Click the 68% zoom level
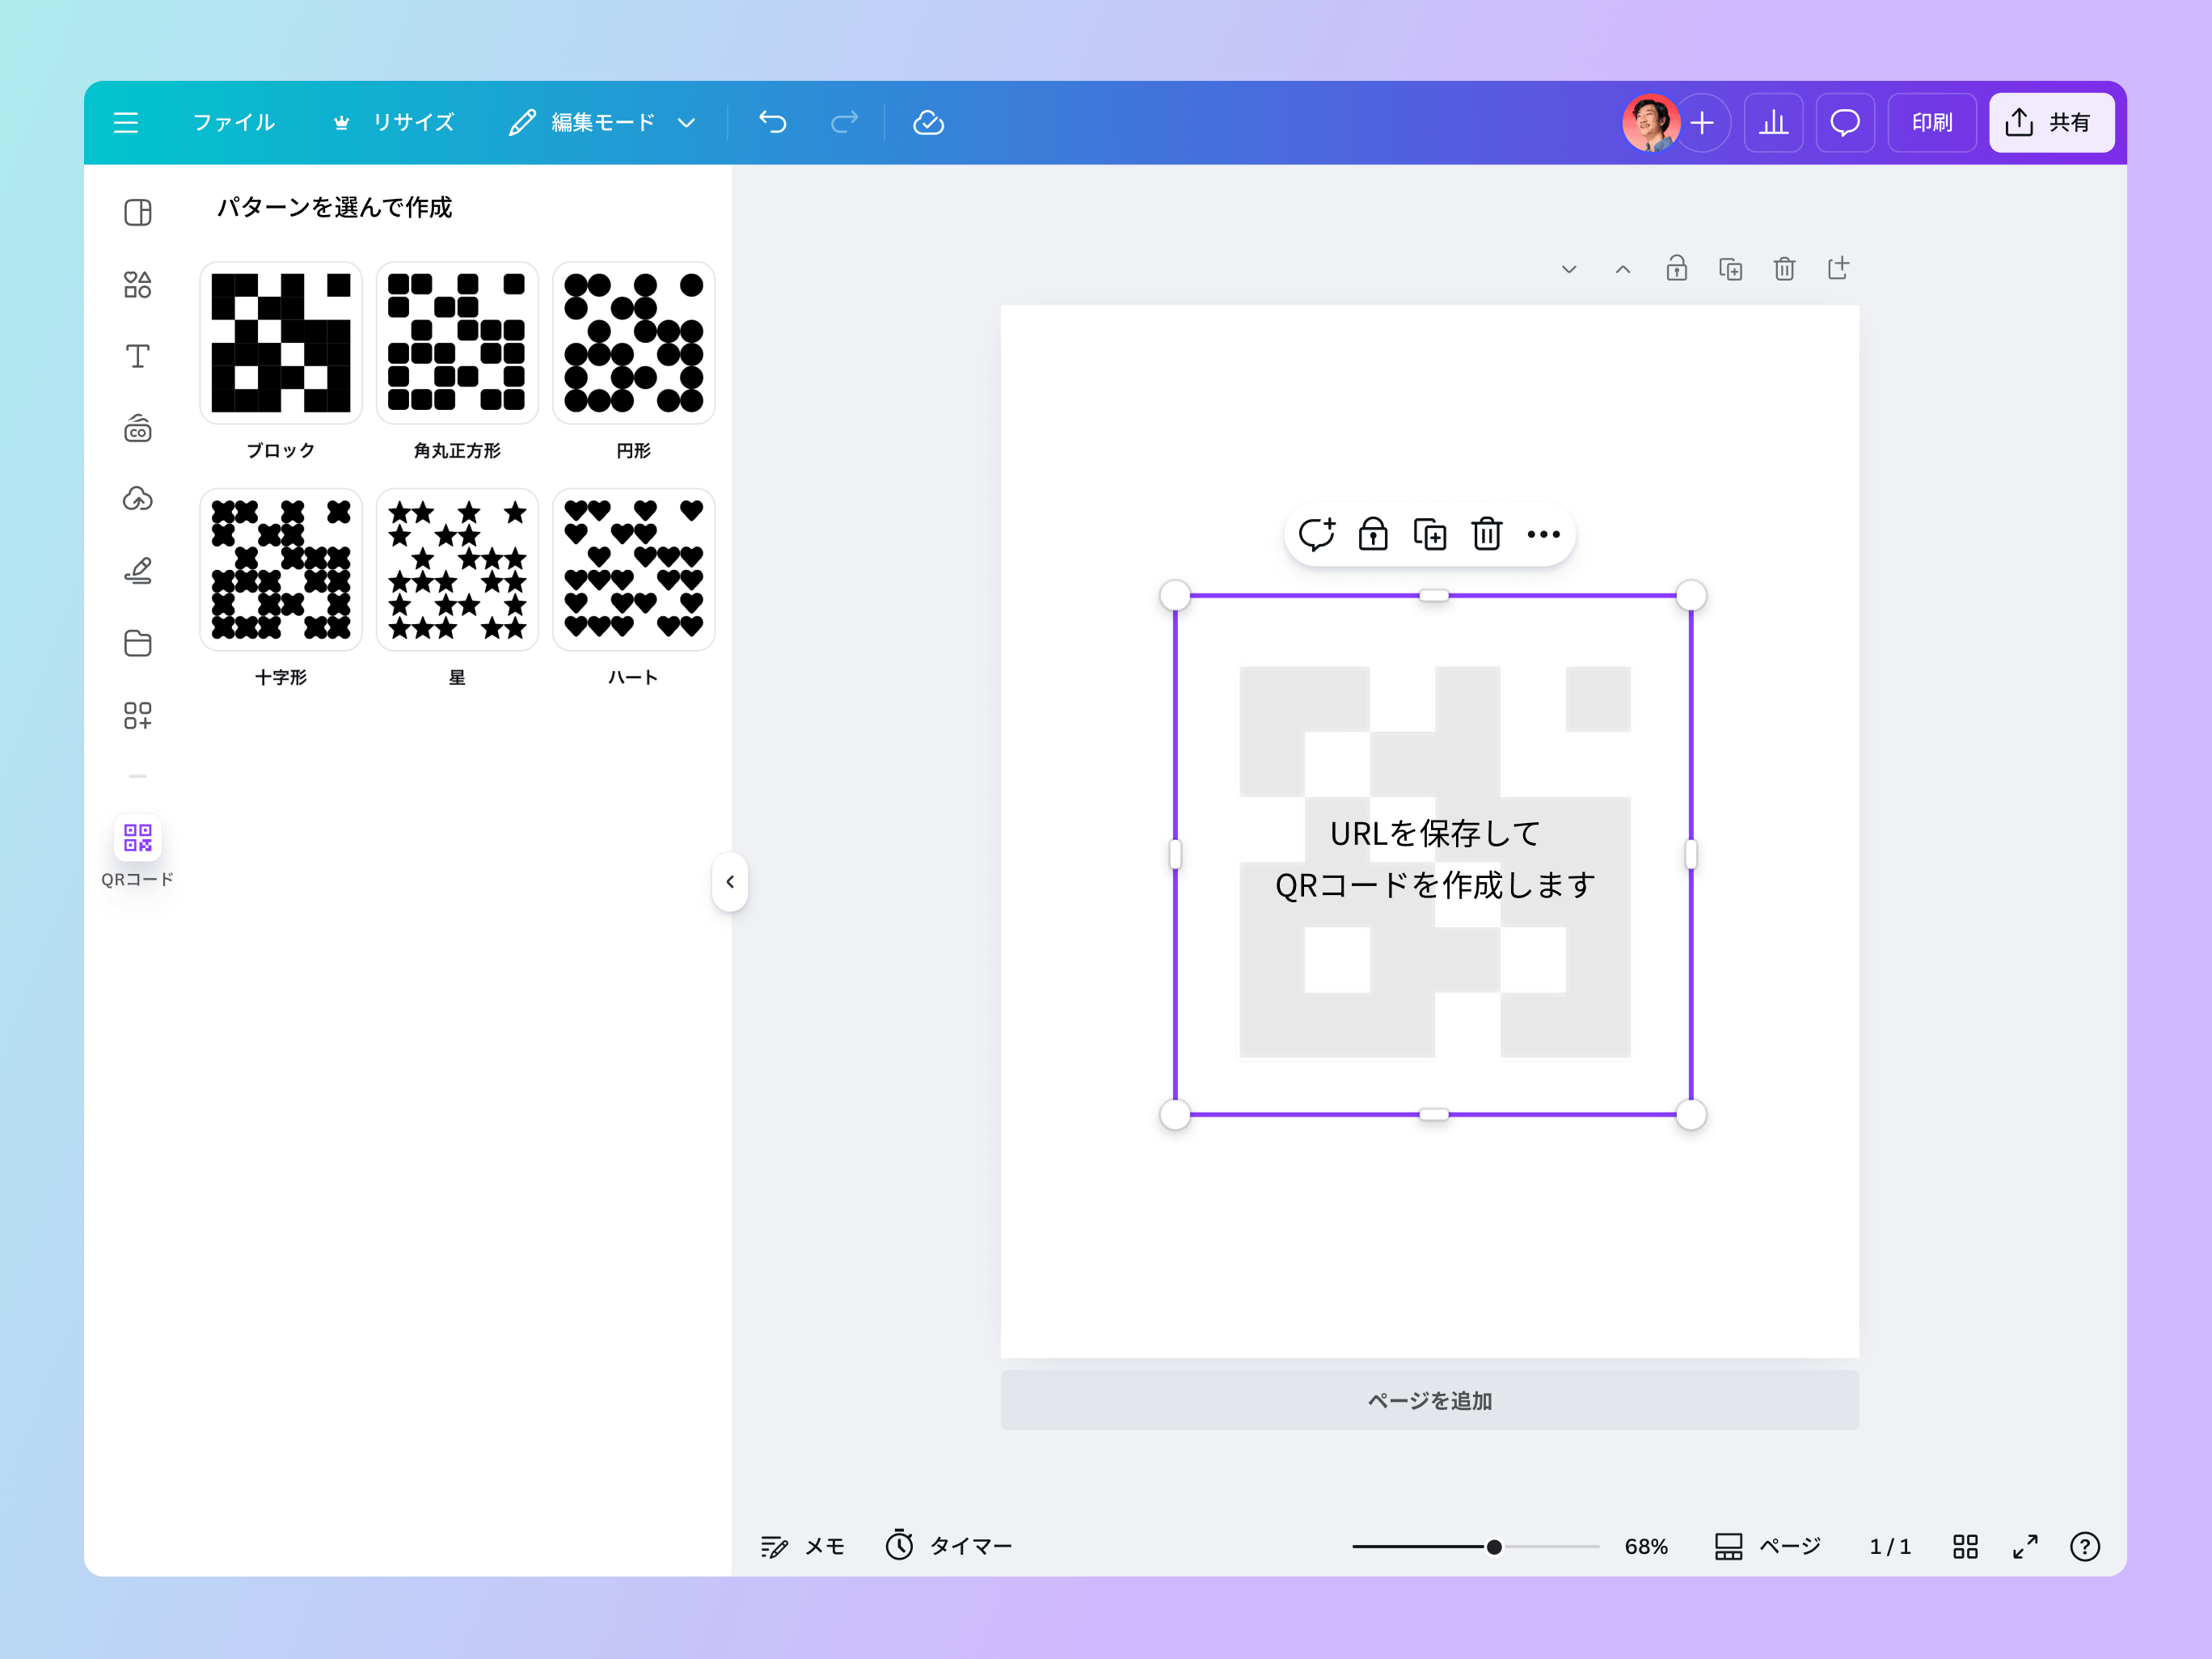This screenshot has width=2212, height=1659. pyautogui.click(x=1646, y=1547)
